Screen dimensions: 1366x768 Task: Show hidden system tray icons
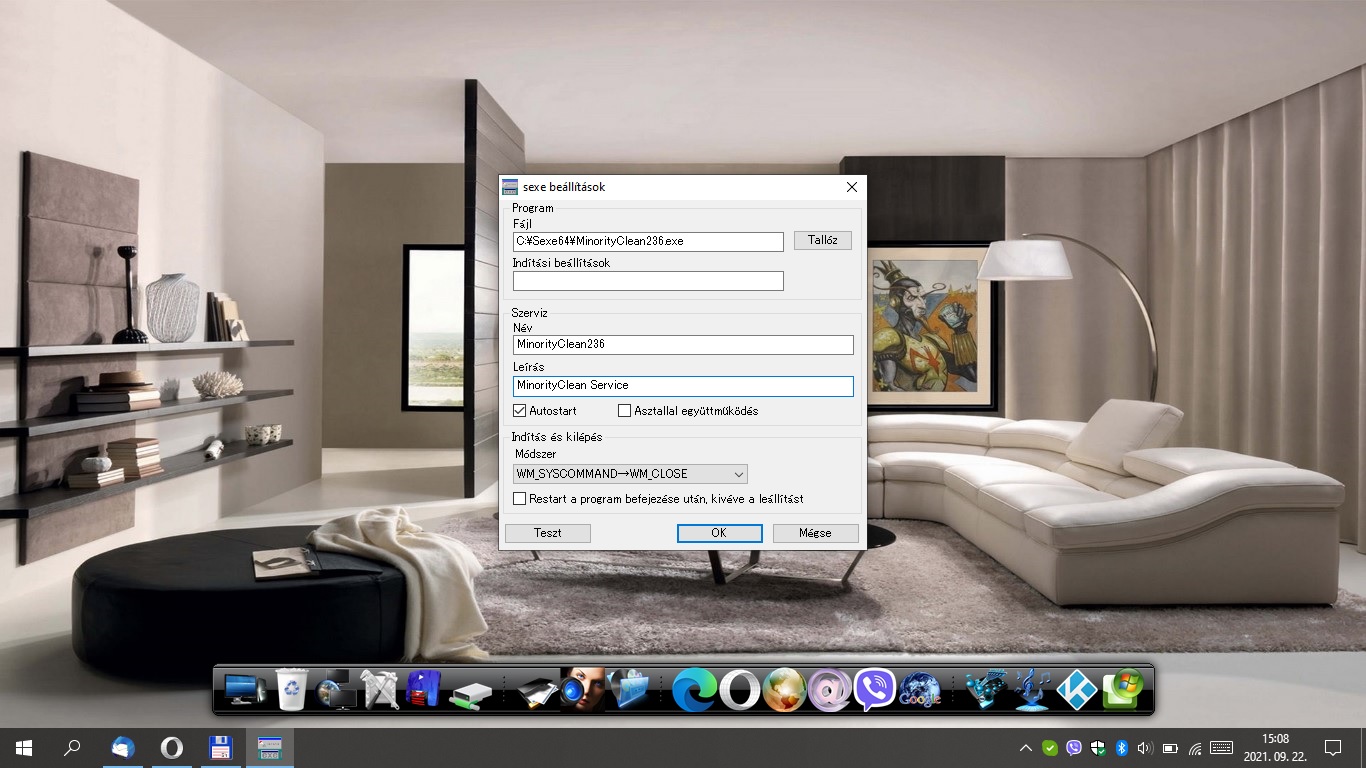pyautogui.click(x=1025, y=748)
